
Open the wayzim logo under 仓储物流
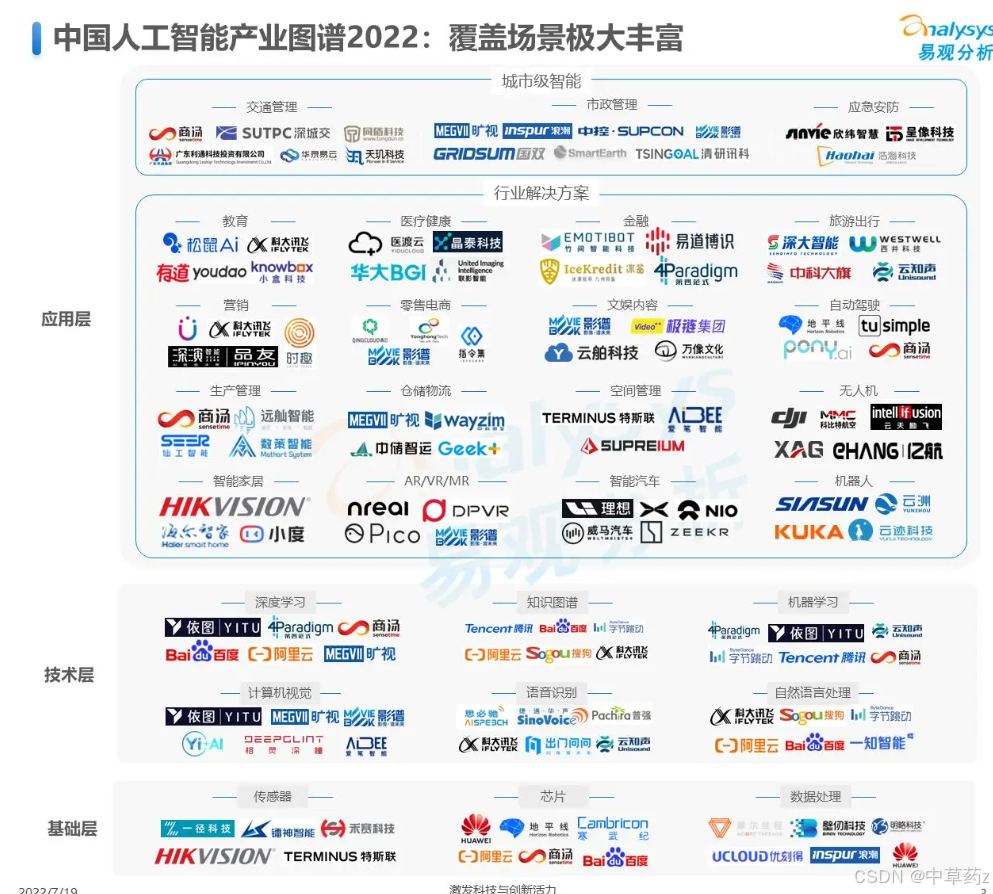pyautogui.click(x=465, y=420)
